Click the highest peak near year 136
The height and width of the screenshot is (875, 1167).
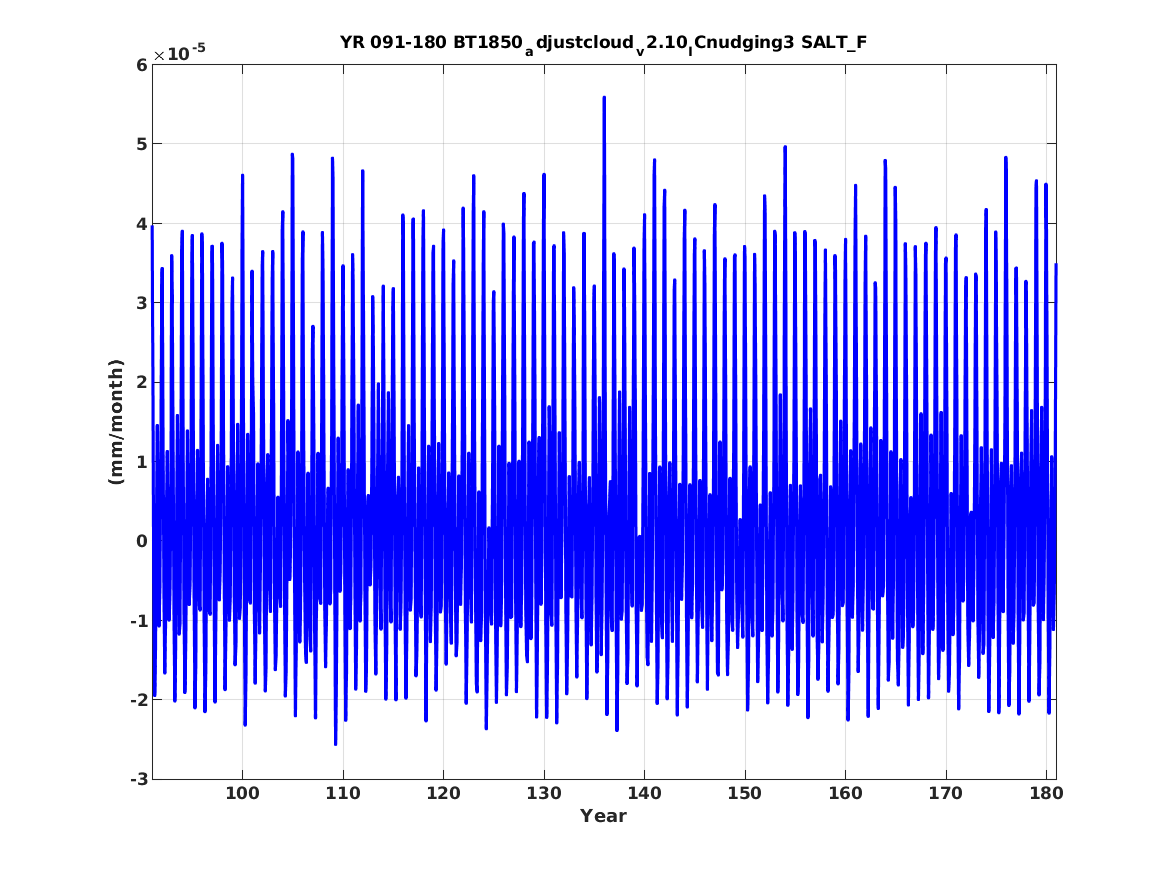click(604, 97)
